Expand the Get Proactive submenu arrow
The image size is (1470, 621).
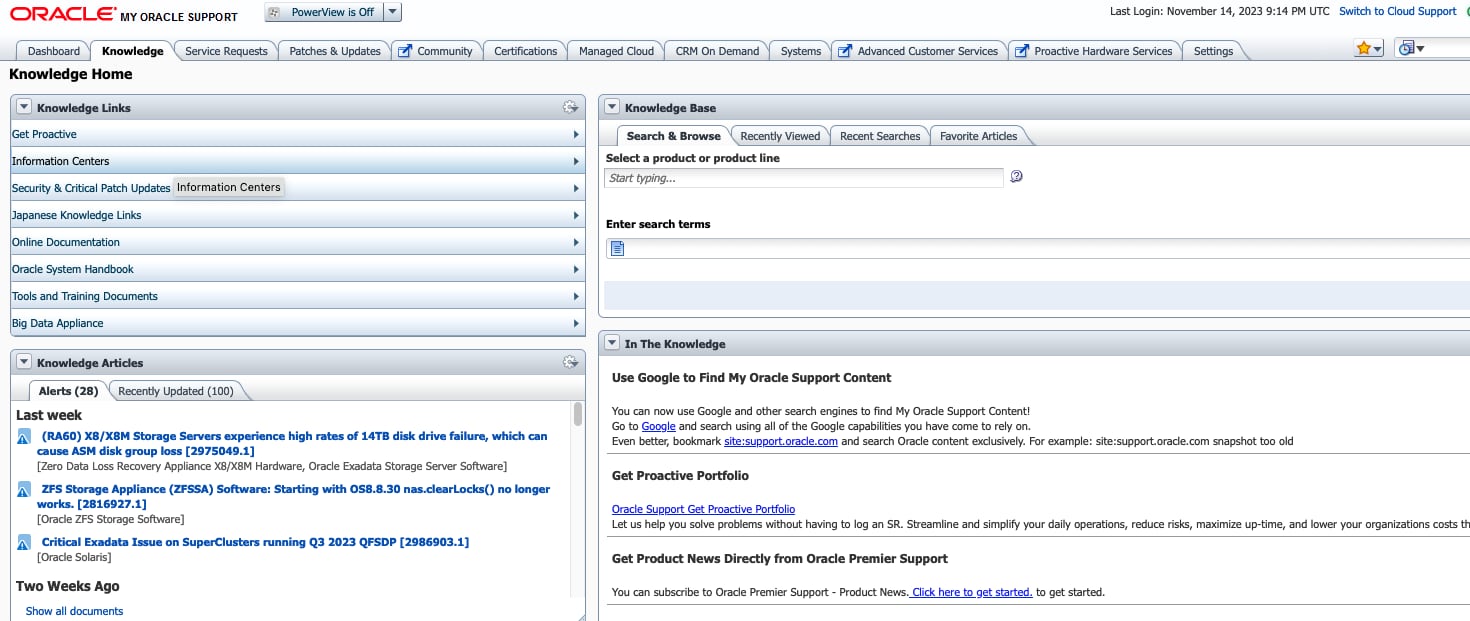pos(576,135)
